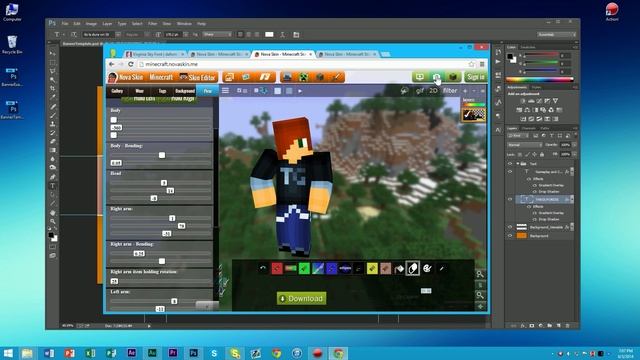
Task: Switch to the Background tab in Nova Skin
Action: tap(185, 91)
